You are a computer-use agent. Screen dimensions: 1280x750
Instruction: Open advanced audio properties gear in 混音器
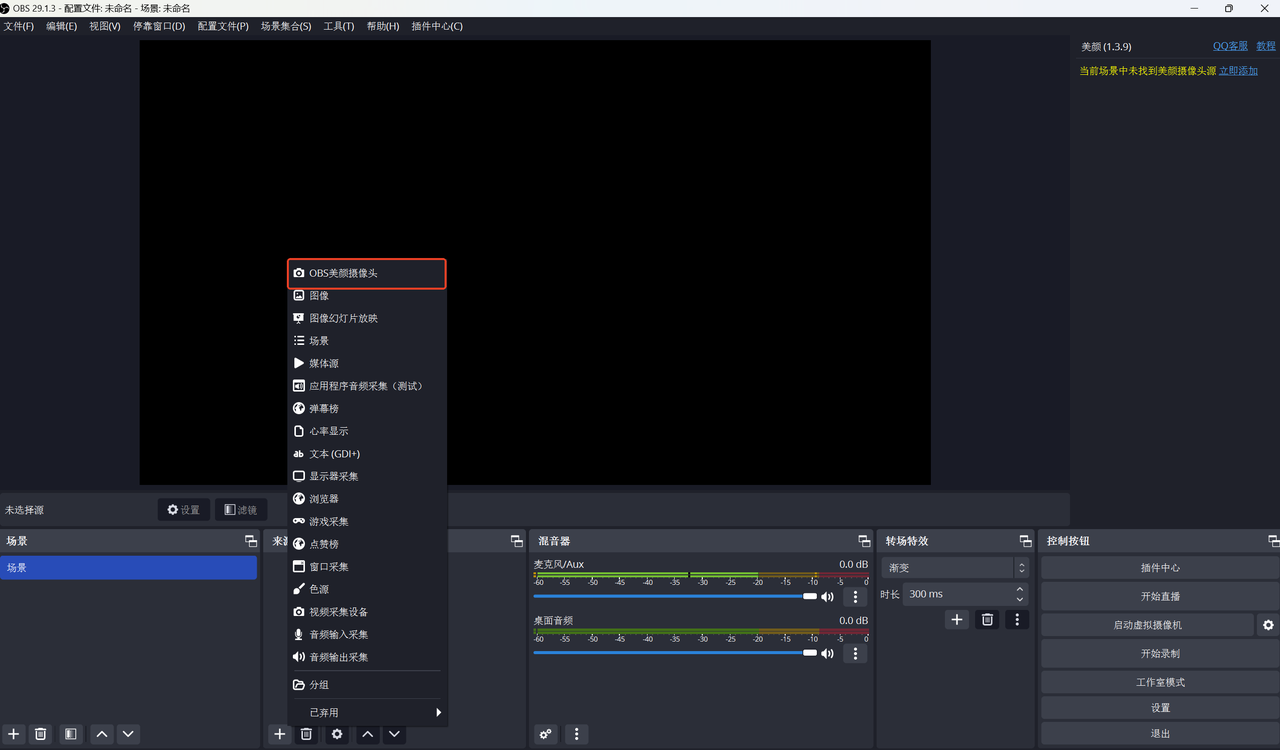pyautogui.click(x=545, y=733)
